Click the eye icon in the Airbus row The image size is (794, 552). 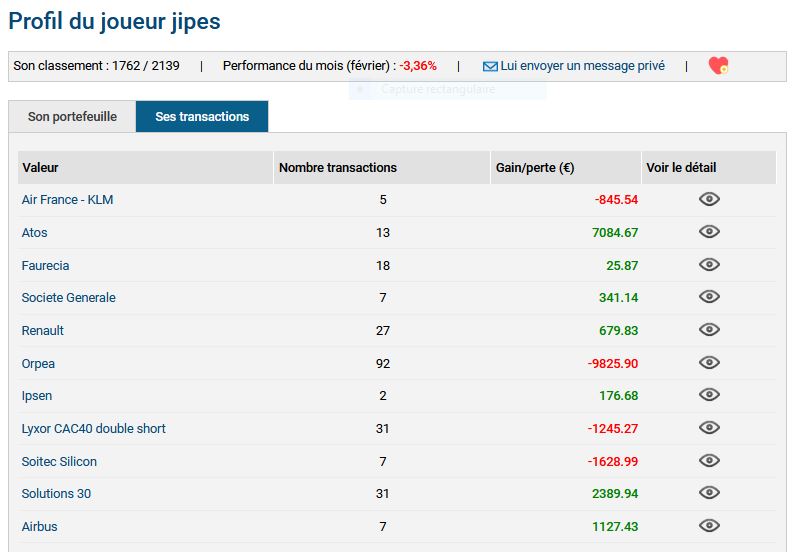[x=709, y=525]
